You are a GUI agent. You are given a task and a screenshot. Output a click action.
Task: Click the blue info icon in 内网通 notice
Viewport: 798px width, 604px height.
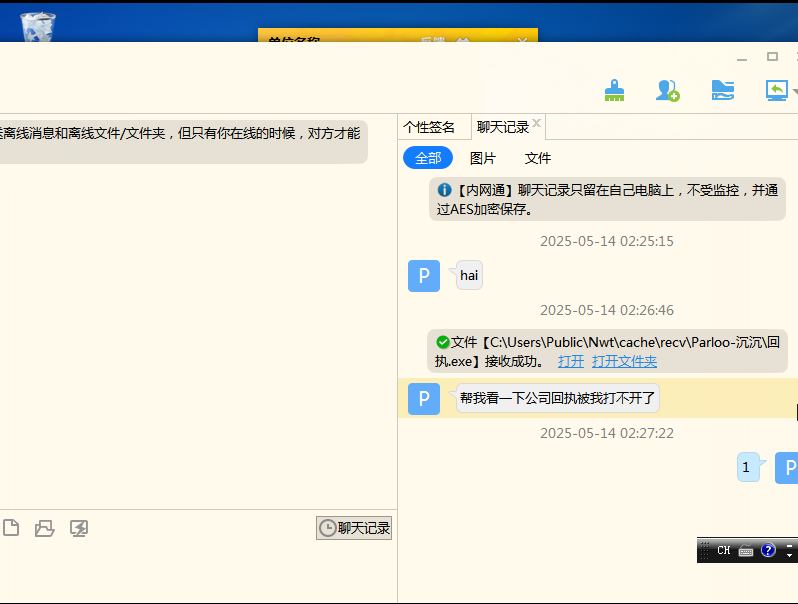444,190
